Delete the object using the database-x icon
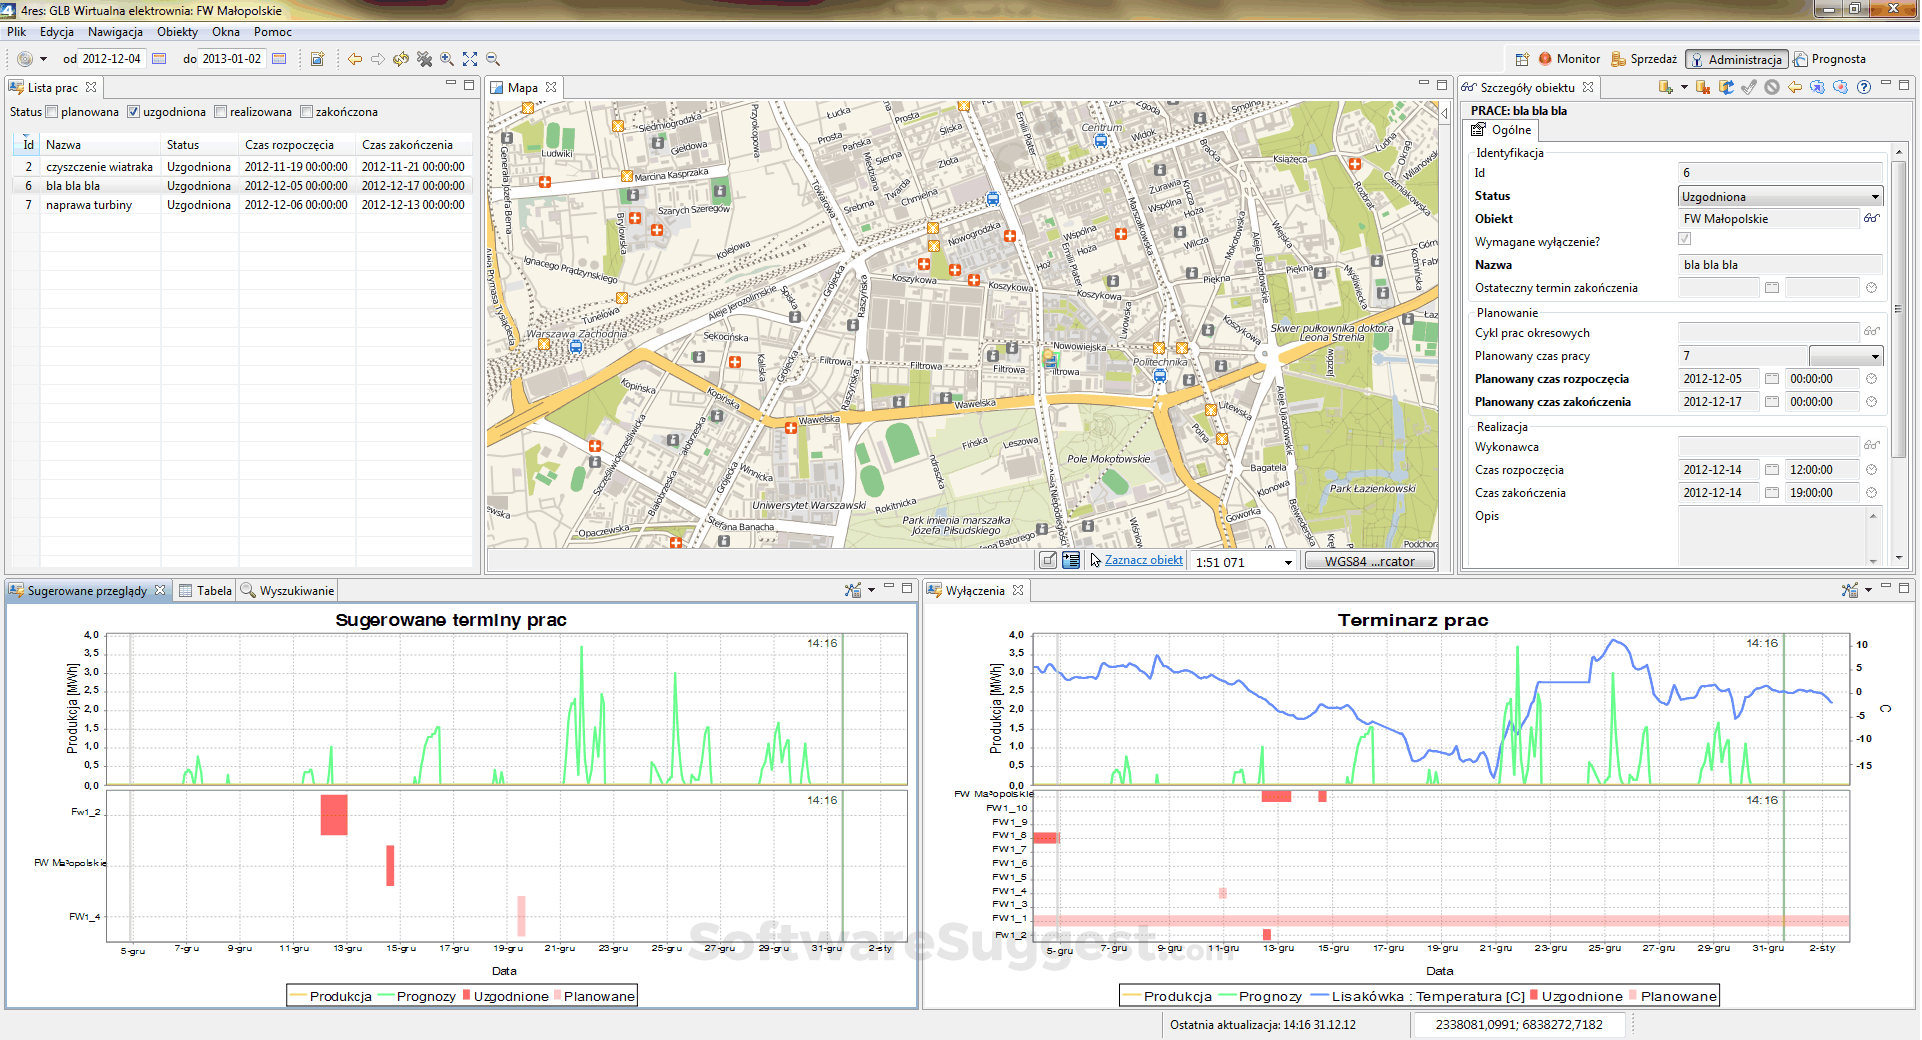The height and width of the screenshot is (1040, 1922). click(1703, 88)
